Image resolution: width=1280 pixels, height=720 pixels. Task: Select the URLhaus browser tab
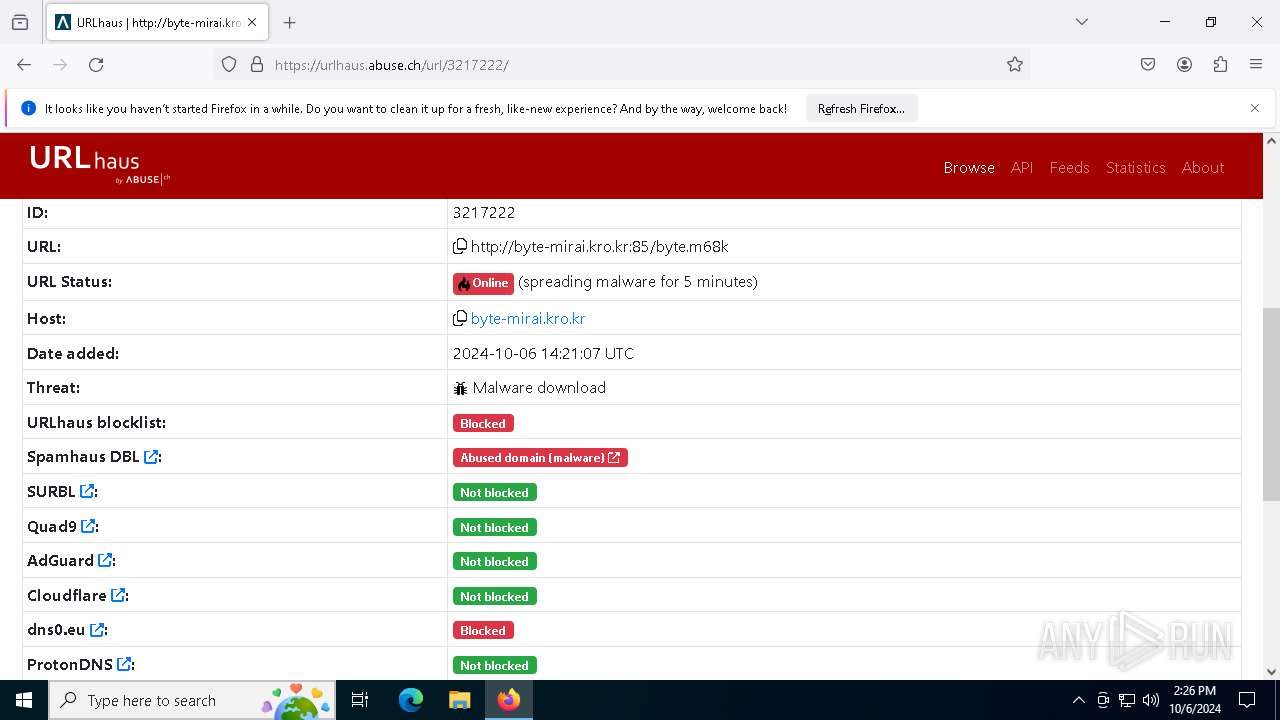[x=156, y=22]
